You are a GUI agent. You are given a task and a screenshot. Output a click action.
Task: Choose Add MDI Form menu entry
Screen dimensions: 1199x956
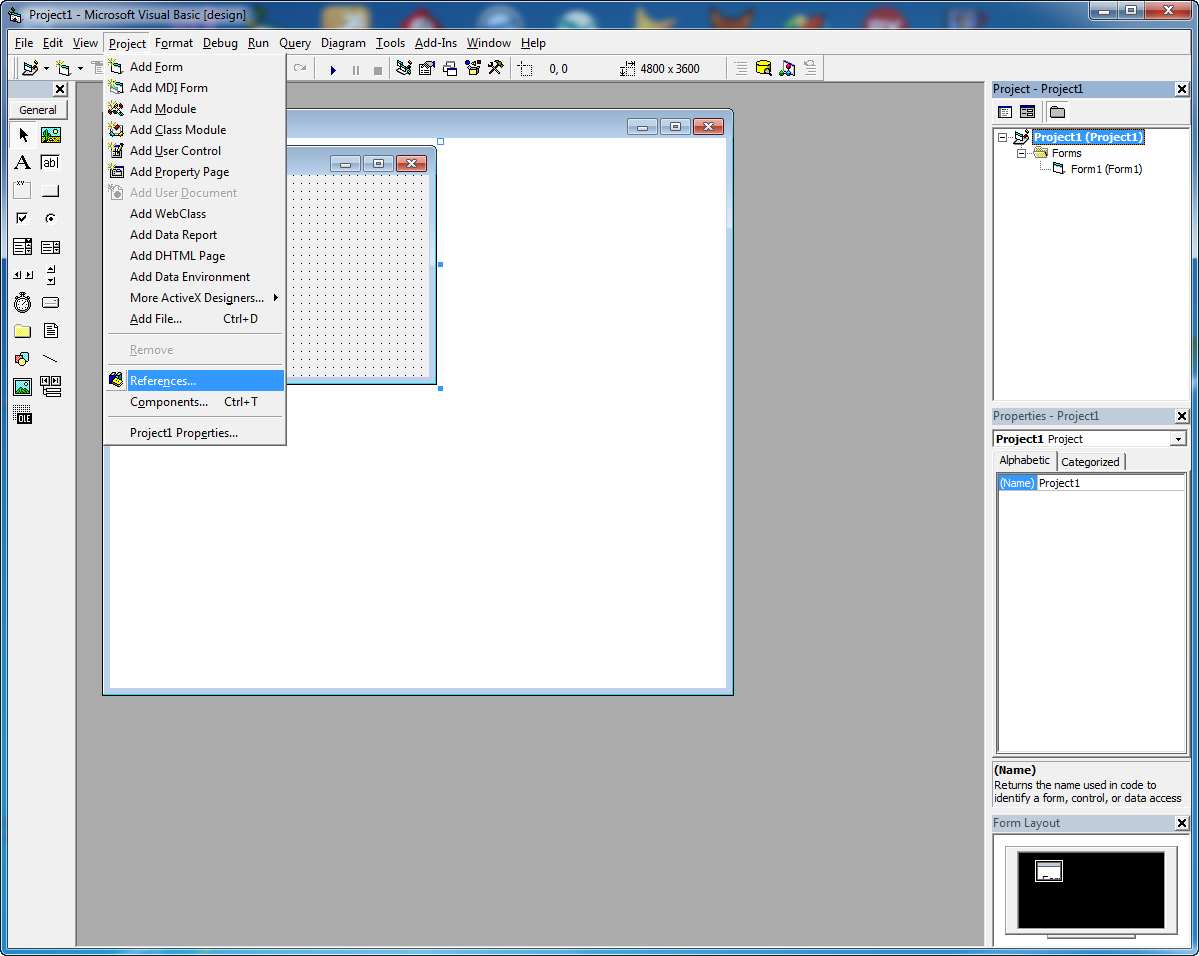pos(196,88)
